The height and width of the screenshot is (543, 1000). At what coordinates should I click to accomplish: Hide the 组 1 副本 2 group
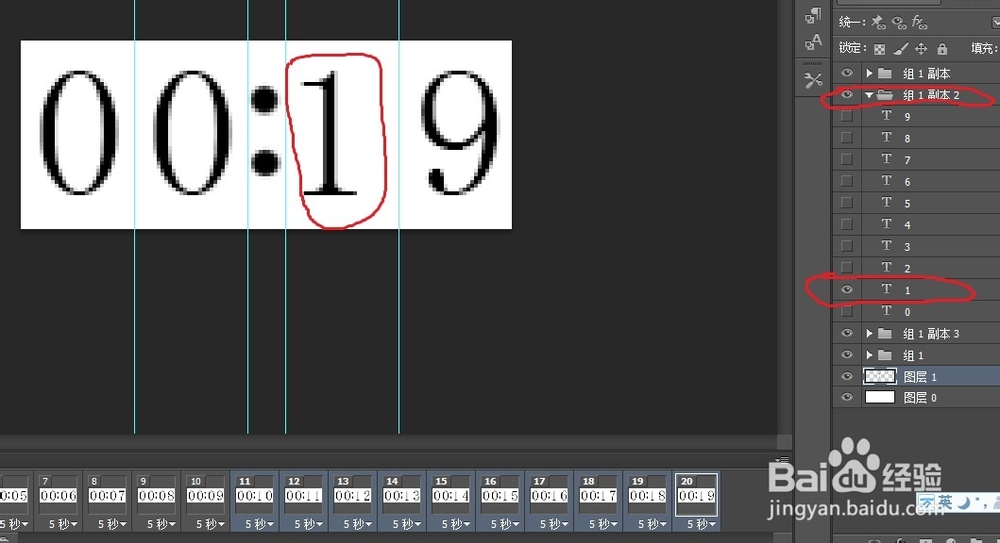coord(847,94)
